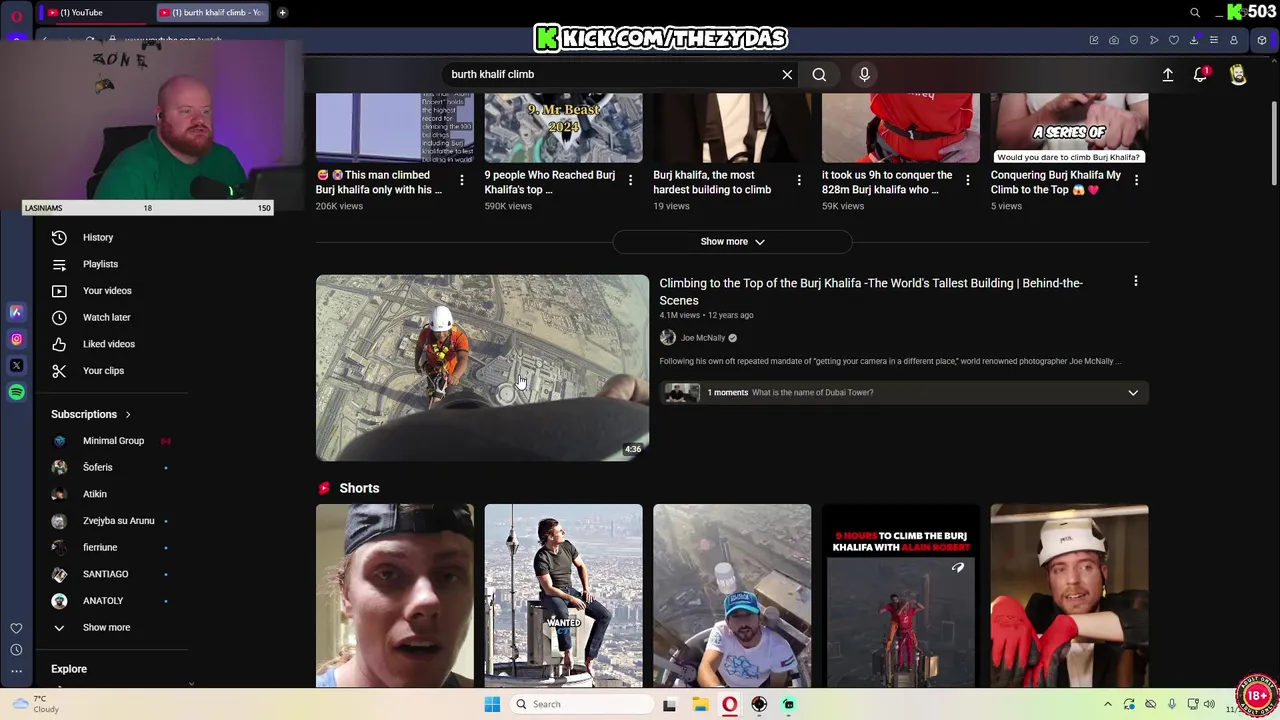Click the Opera profile person toolbar icon
The width and height of the screenshot is (1280, 720).
coord(1234,40)
